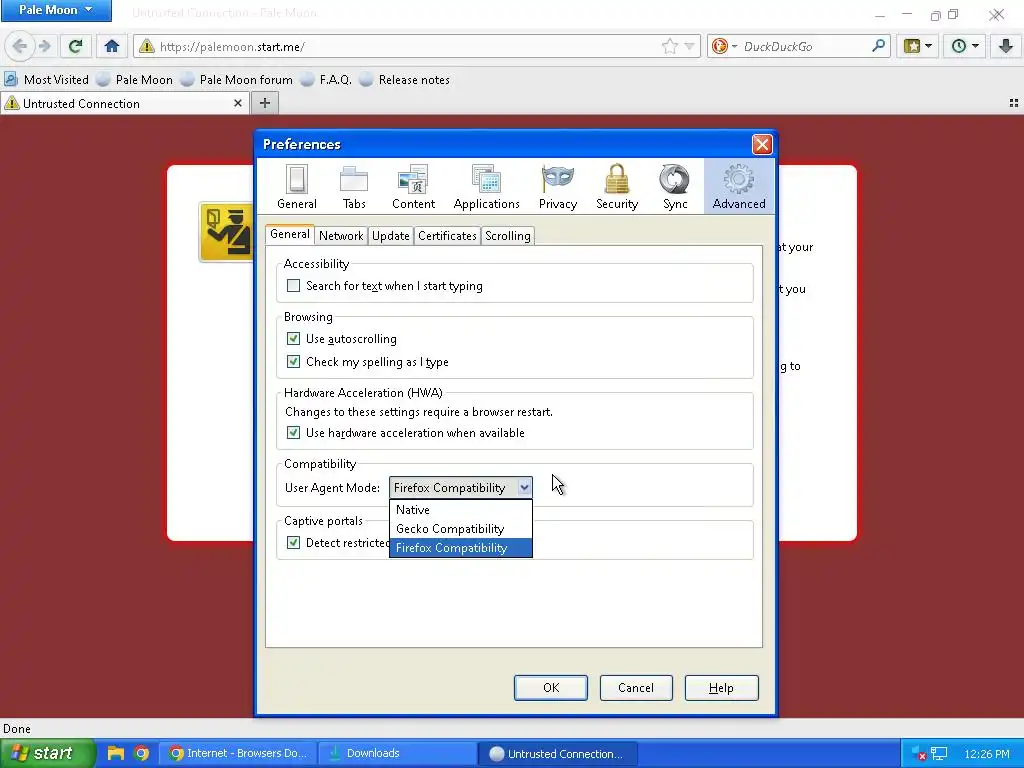Open the folder icon in the taskbar

[116, 753]
